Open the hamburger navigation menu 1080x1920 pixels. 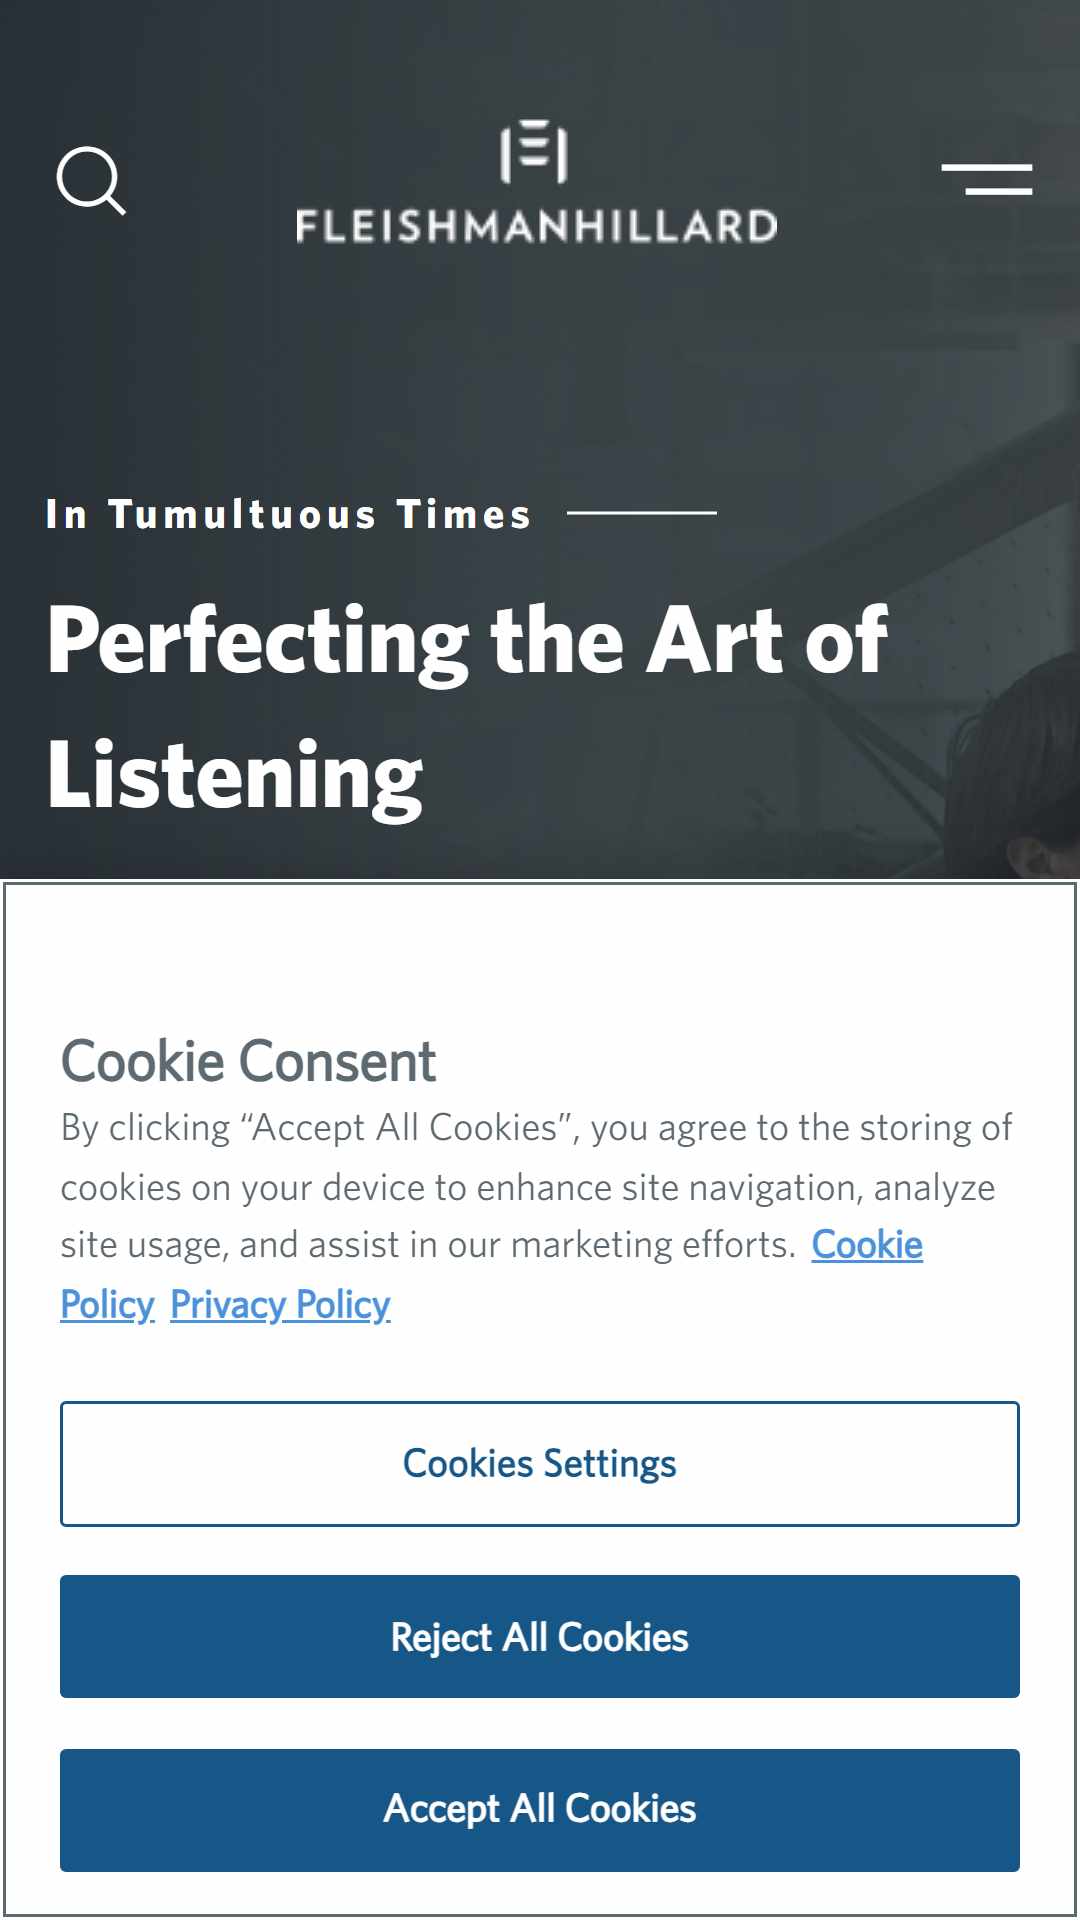pyautogui.click(x=987, y=180)
